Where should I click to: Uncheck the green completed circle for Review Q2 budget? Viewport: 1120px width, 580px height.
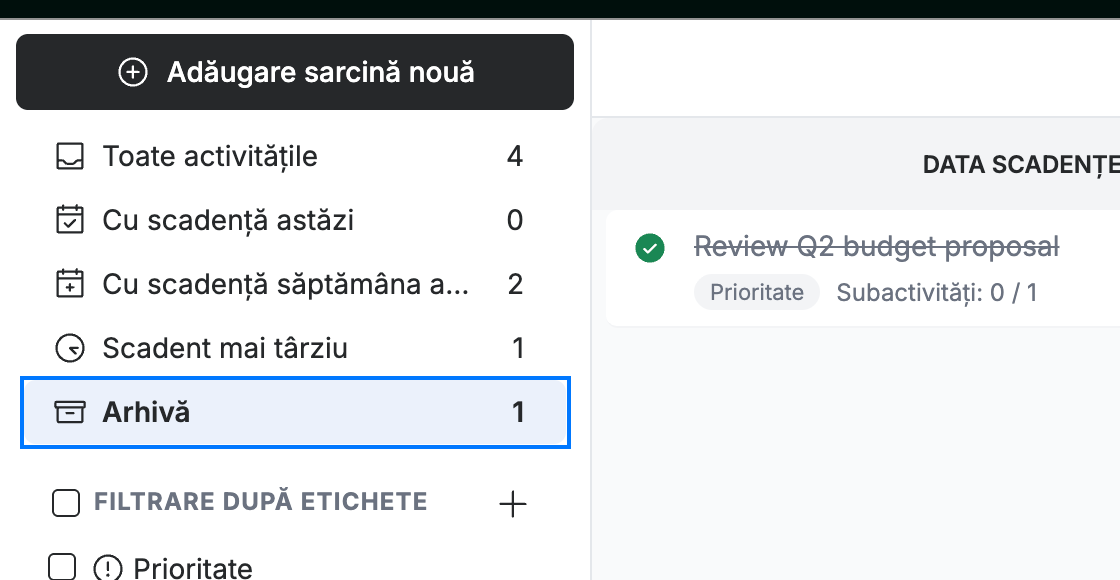point(650,248)
